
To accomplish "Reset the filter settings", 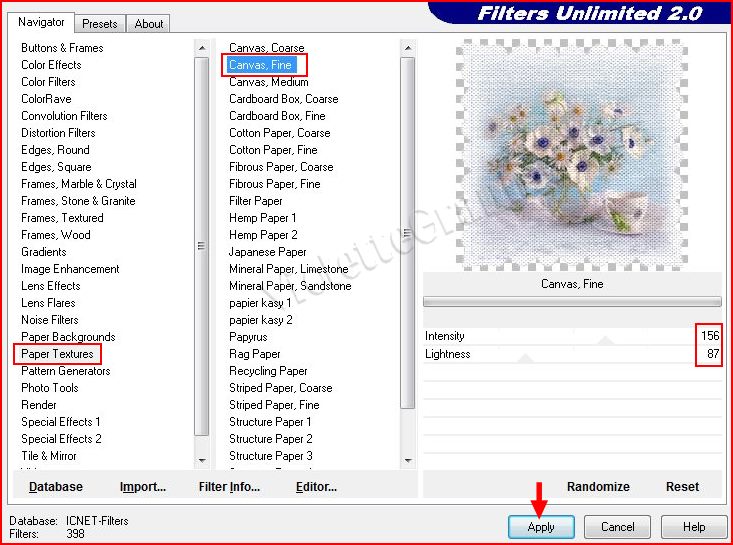I will (682, 487).
